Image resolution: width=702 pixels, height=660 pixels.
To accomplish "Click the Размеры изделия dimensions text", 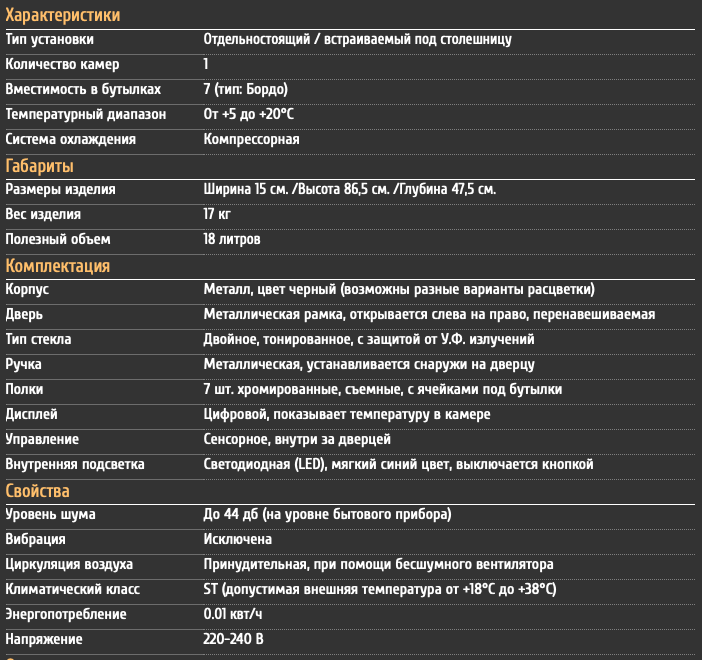I will tap(350, 189).
